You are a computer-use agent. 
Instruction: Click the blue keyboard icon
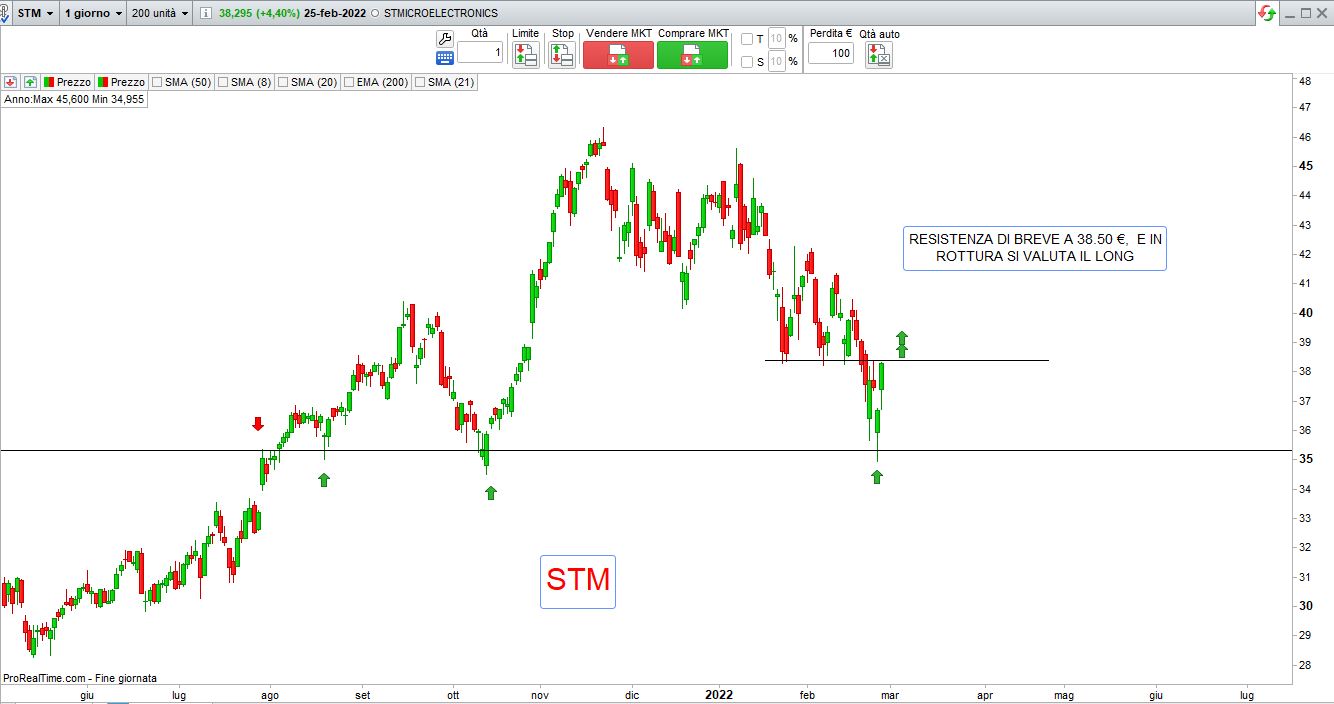coord(445,58)
